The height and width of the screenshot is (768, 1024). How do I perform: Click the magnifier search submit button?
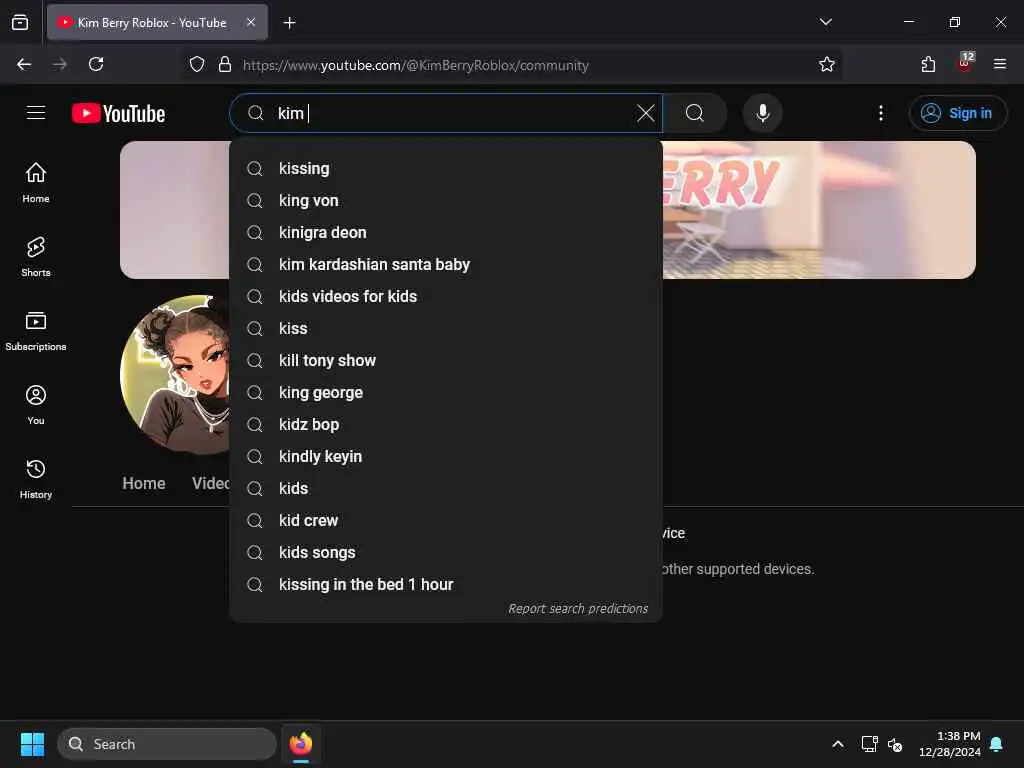[x=695, y=113]
